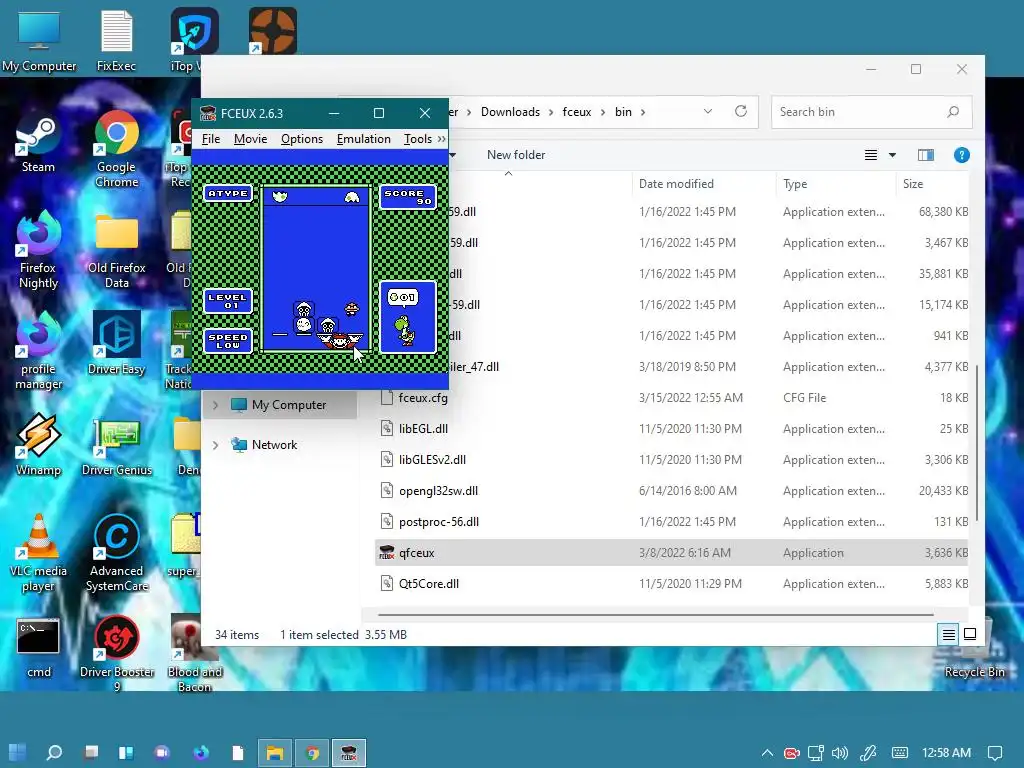The width and height of the screenshot is (1024, 768).
Task: Open the notification center icon
Action: tap(995, 753)
